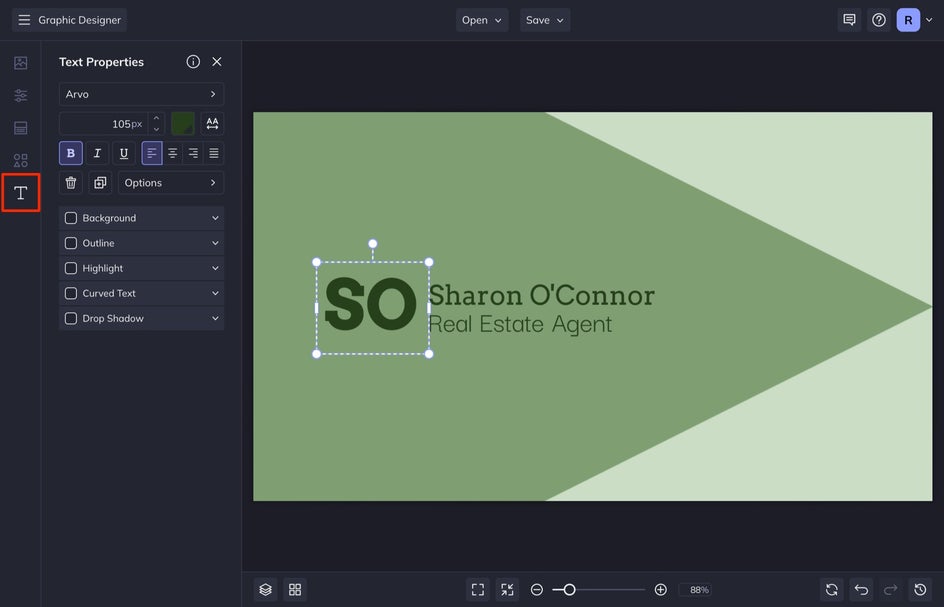Open the Save menu

[545, 20]
